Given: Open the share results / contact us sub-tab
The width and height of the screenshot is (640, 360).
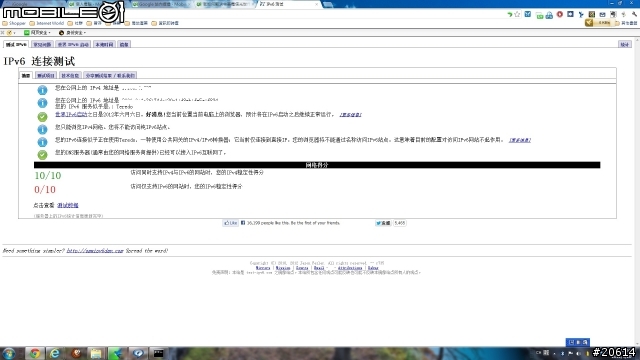Looking at the screenshot, I should 110,76.
